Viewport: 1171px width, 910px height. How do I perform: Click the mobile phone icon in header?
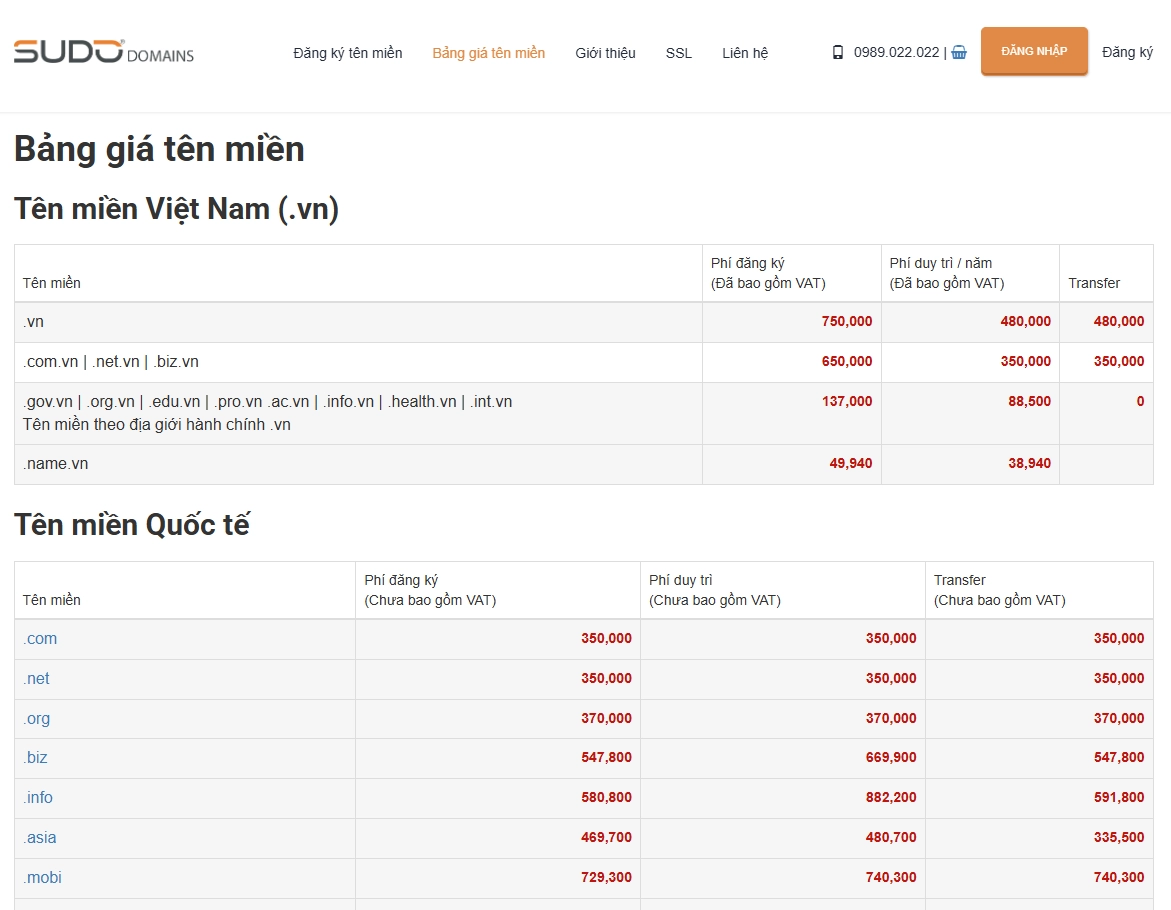[838, 52]
